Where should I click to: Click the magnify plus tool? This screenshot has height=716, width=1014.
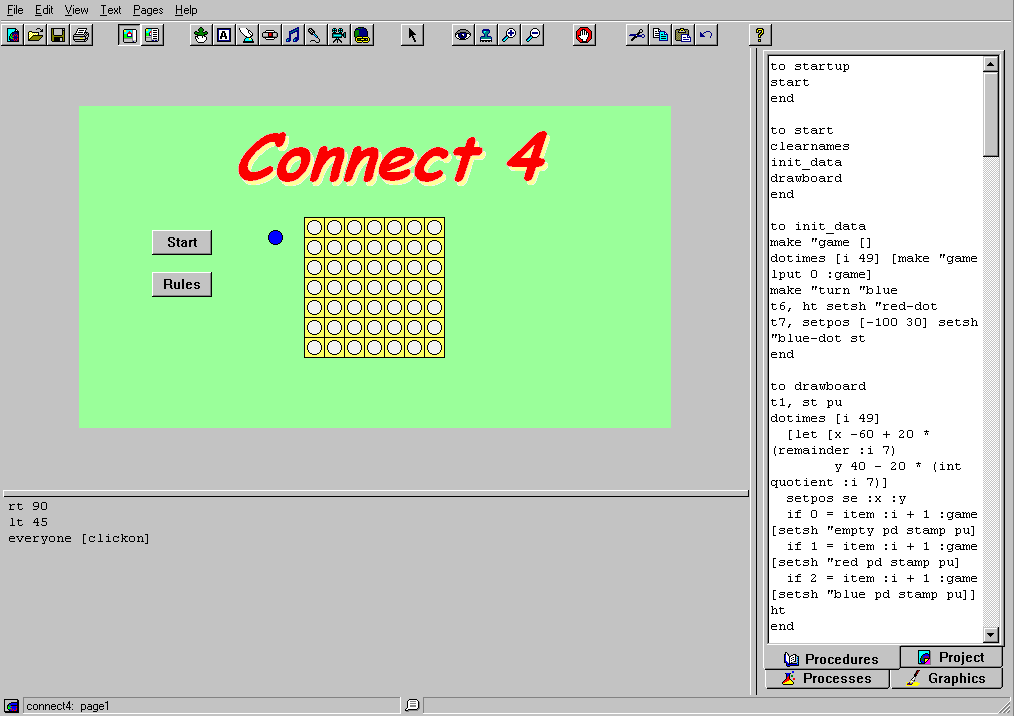509,35
